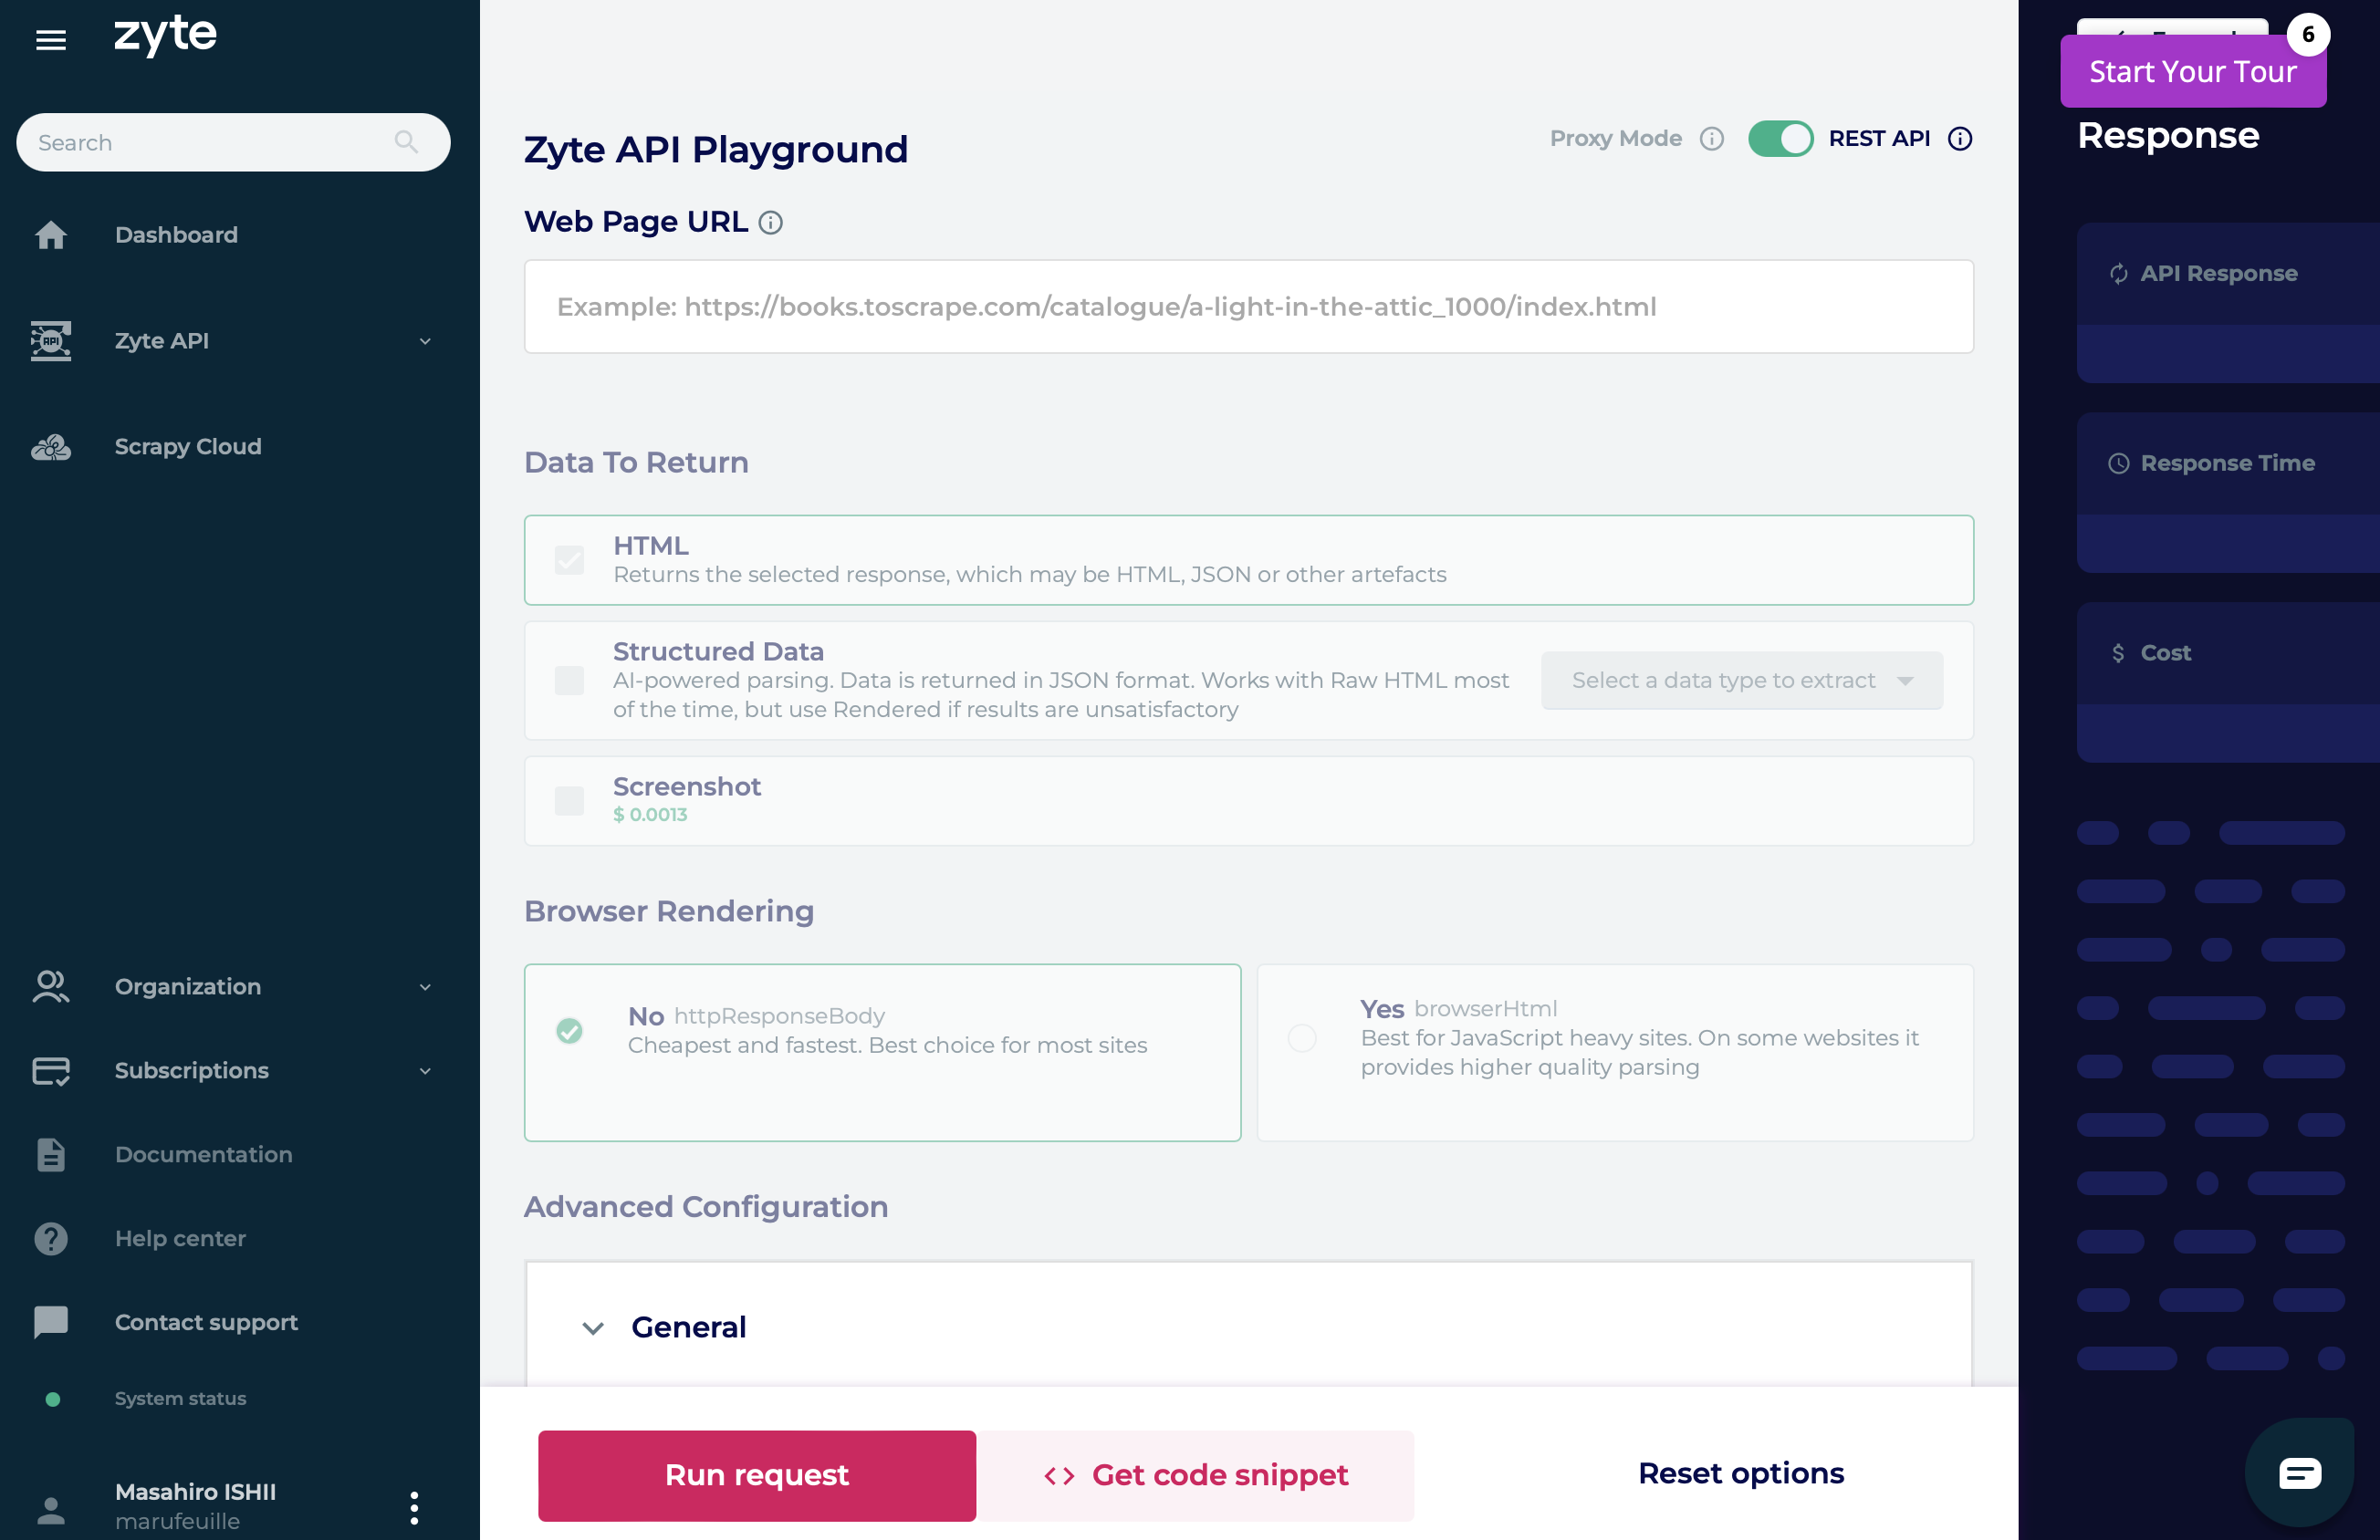
Task: Click the Web Page URL input field
Action: coord(1248,307)
